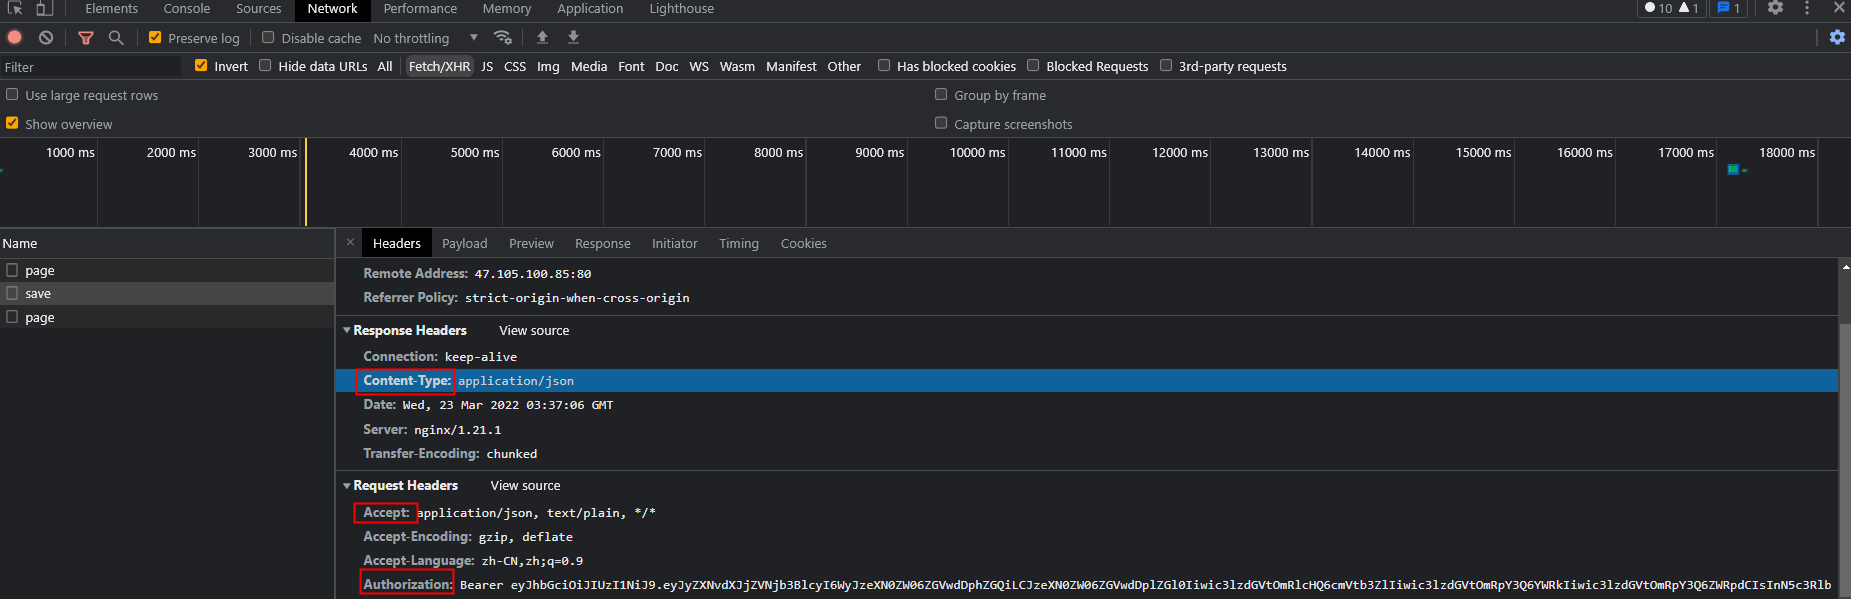Filter requests by CSS
This screenshot has width=1851, height=599.
click(x=515, y=66)
